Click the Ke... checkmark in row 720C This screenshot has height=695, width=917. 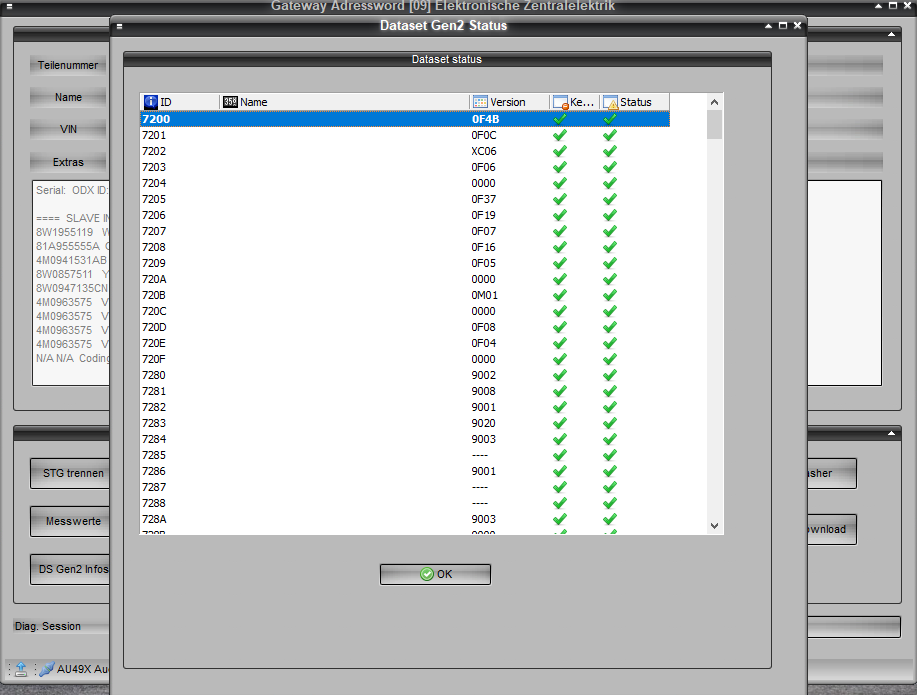(x=560, y=311)
